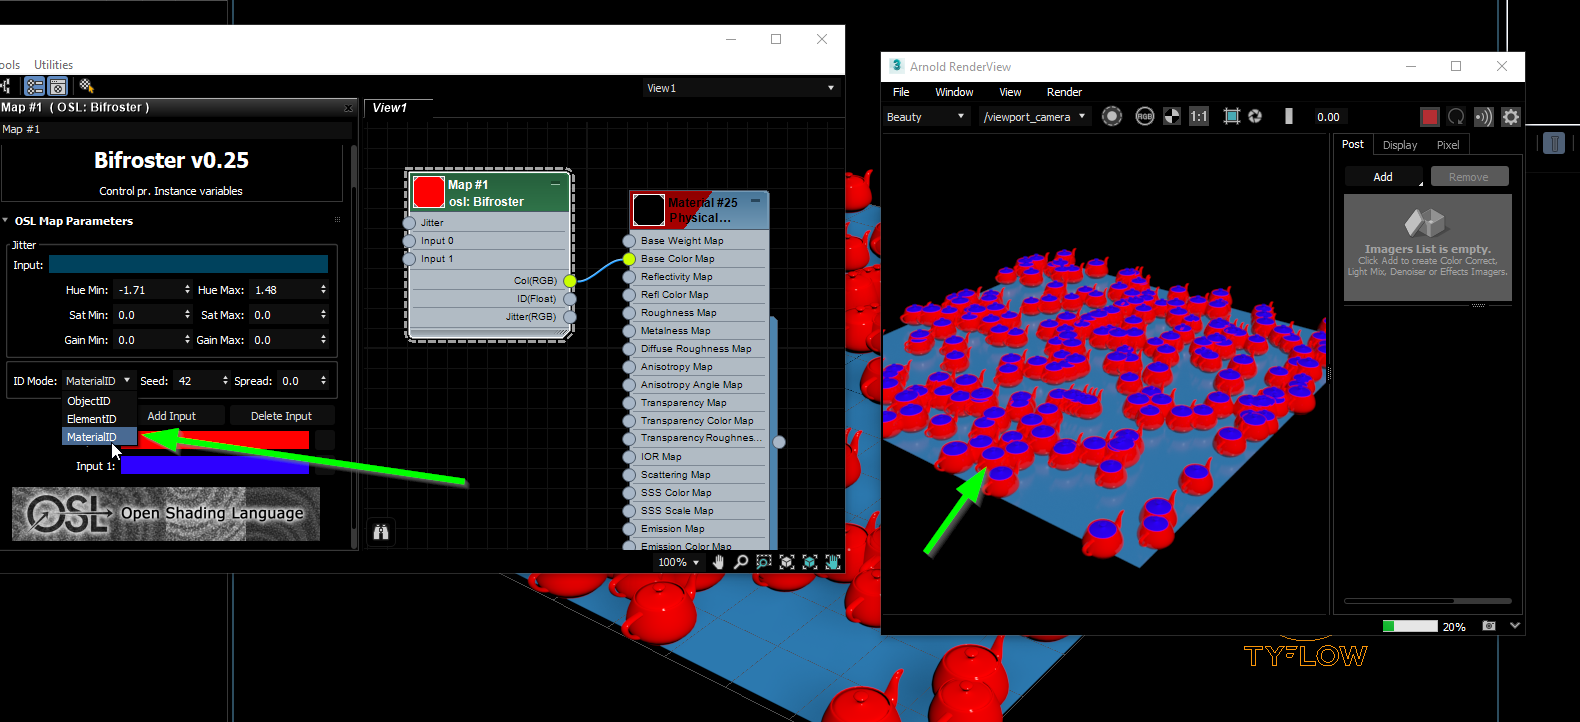Open the 100% zoom level dropdown
1580x722 pixels.
pos(678,562)
